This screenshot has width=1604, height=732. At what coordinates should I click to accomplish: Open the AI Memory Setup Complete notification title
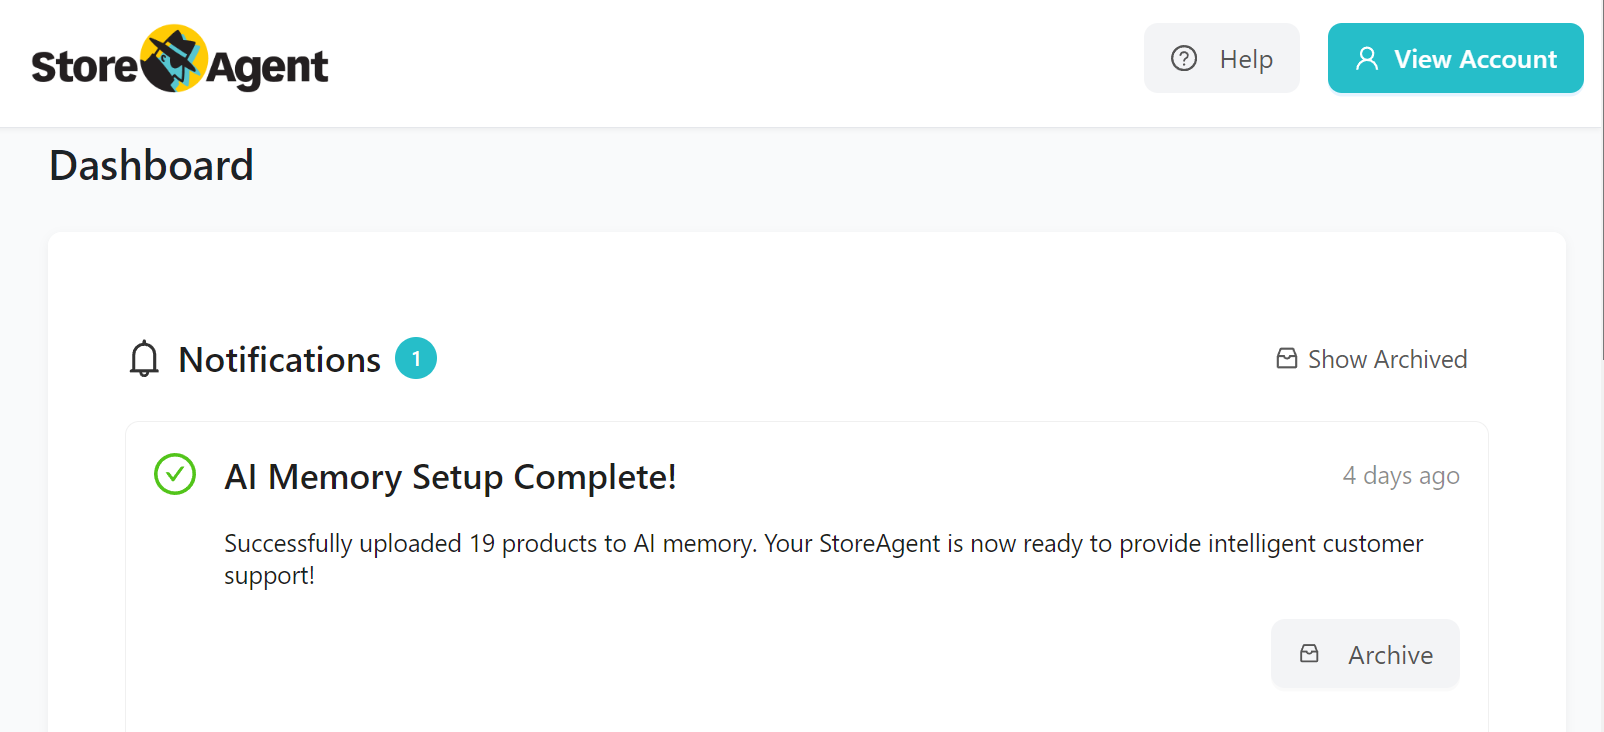click(450, 477)
